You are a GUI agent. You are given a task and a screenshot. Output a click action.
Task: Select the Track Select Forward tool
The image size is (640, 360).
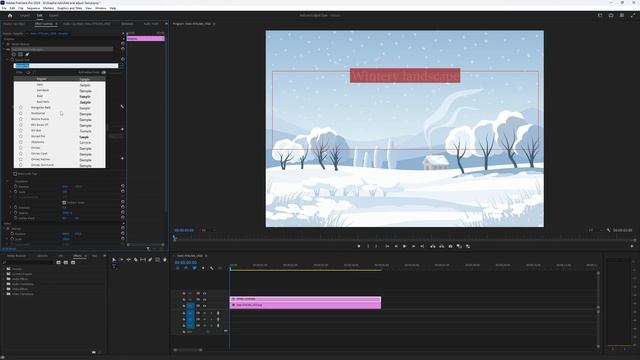(x=121, y=260)
